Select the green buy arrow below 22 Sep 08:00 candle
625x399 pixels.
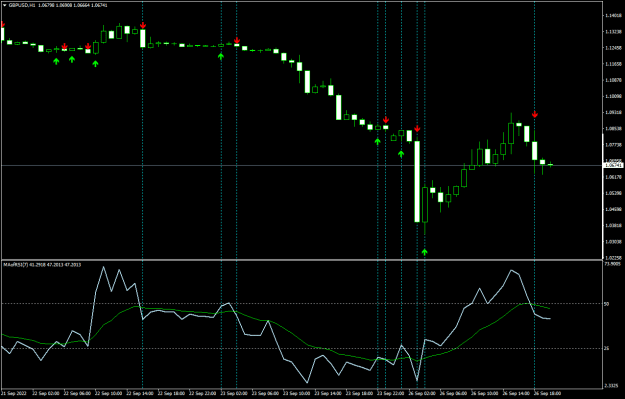click(x=95, y=63)
